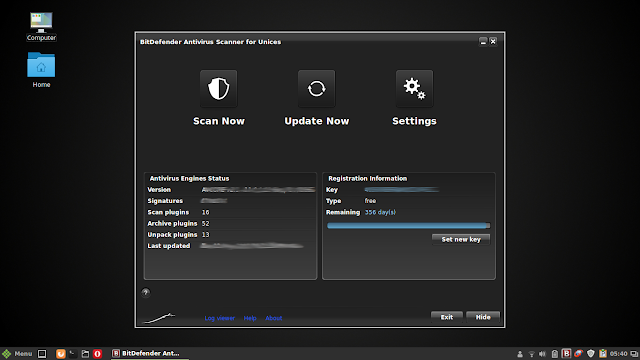640x360 pixels.
Task: Click the 'free' license type value
Action: pos(370,201)
